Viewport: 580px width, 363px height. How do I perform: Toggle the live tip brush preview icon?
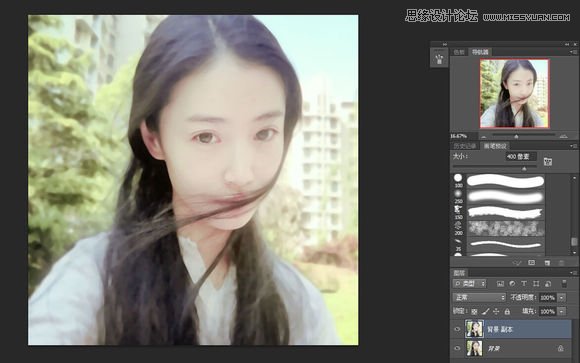pyautogui.click(x=517, y=263)
